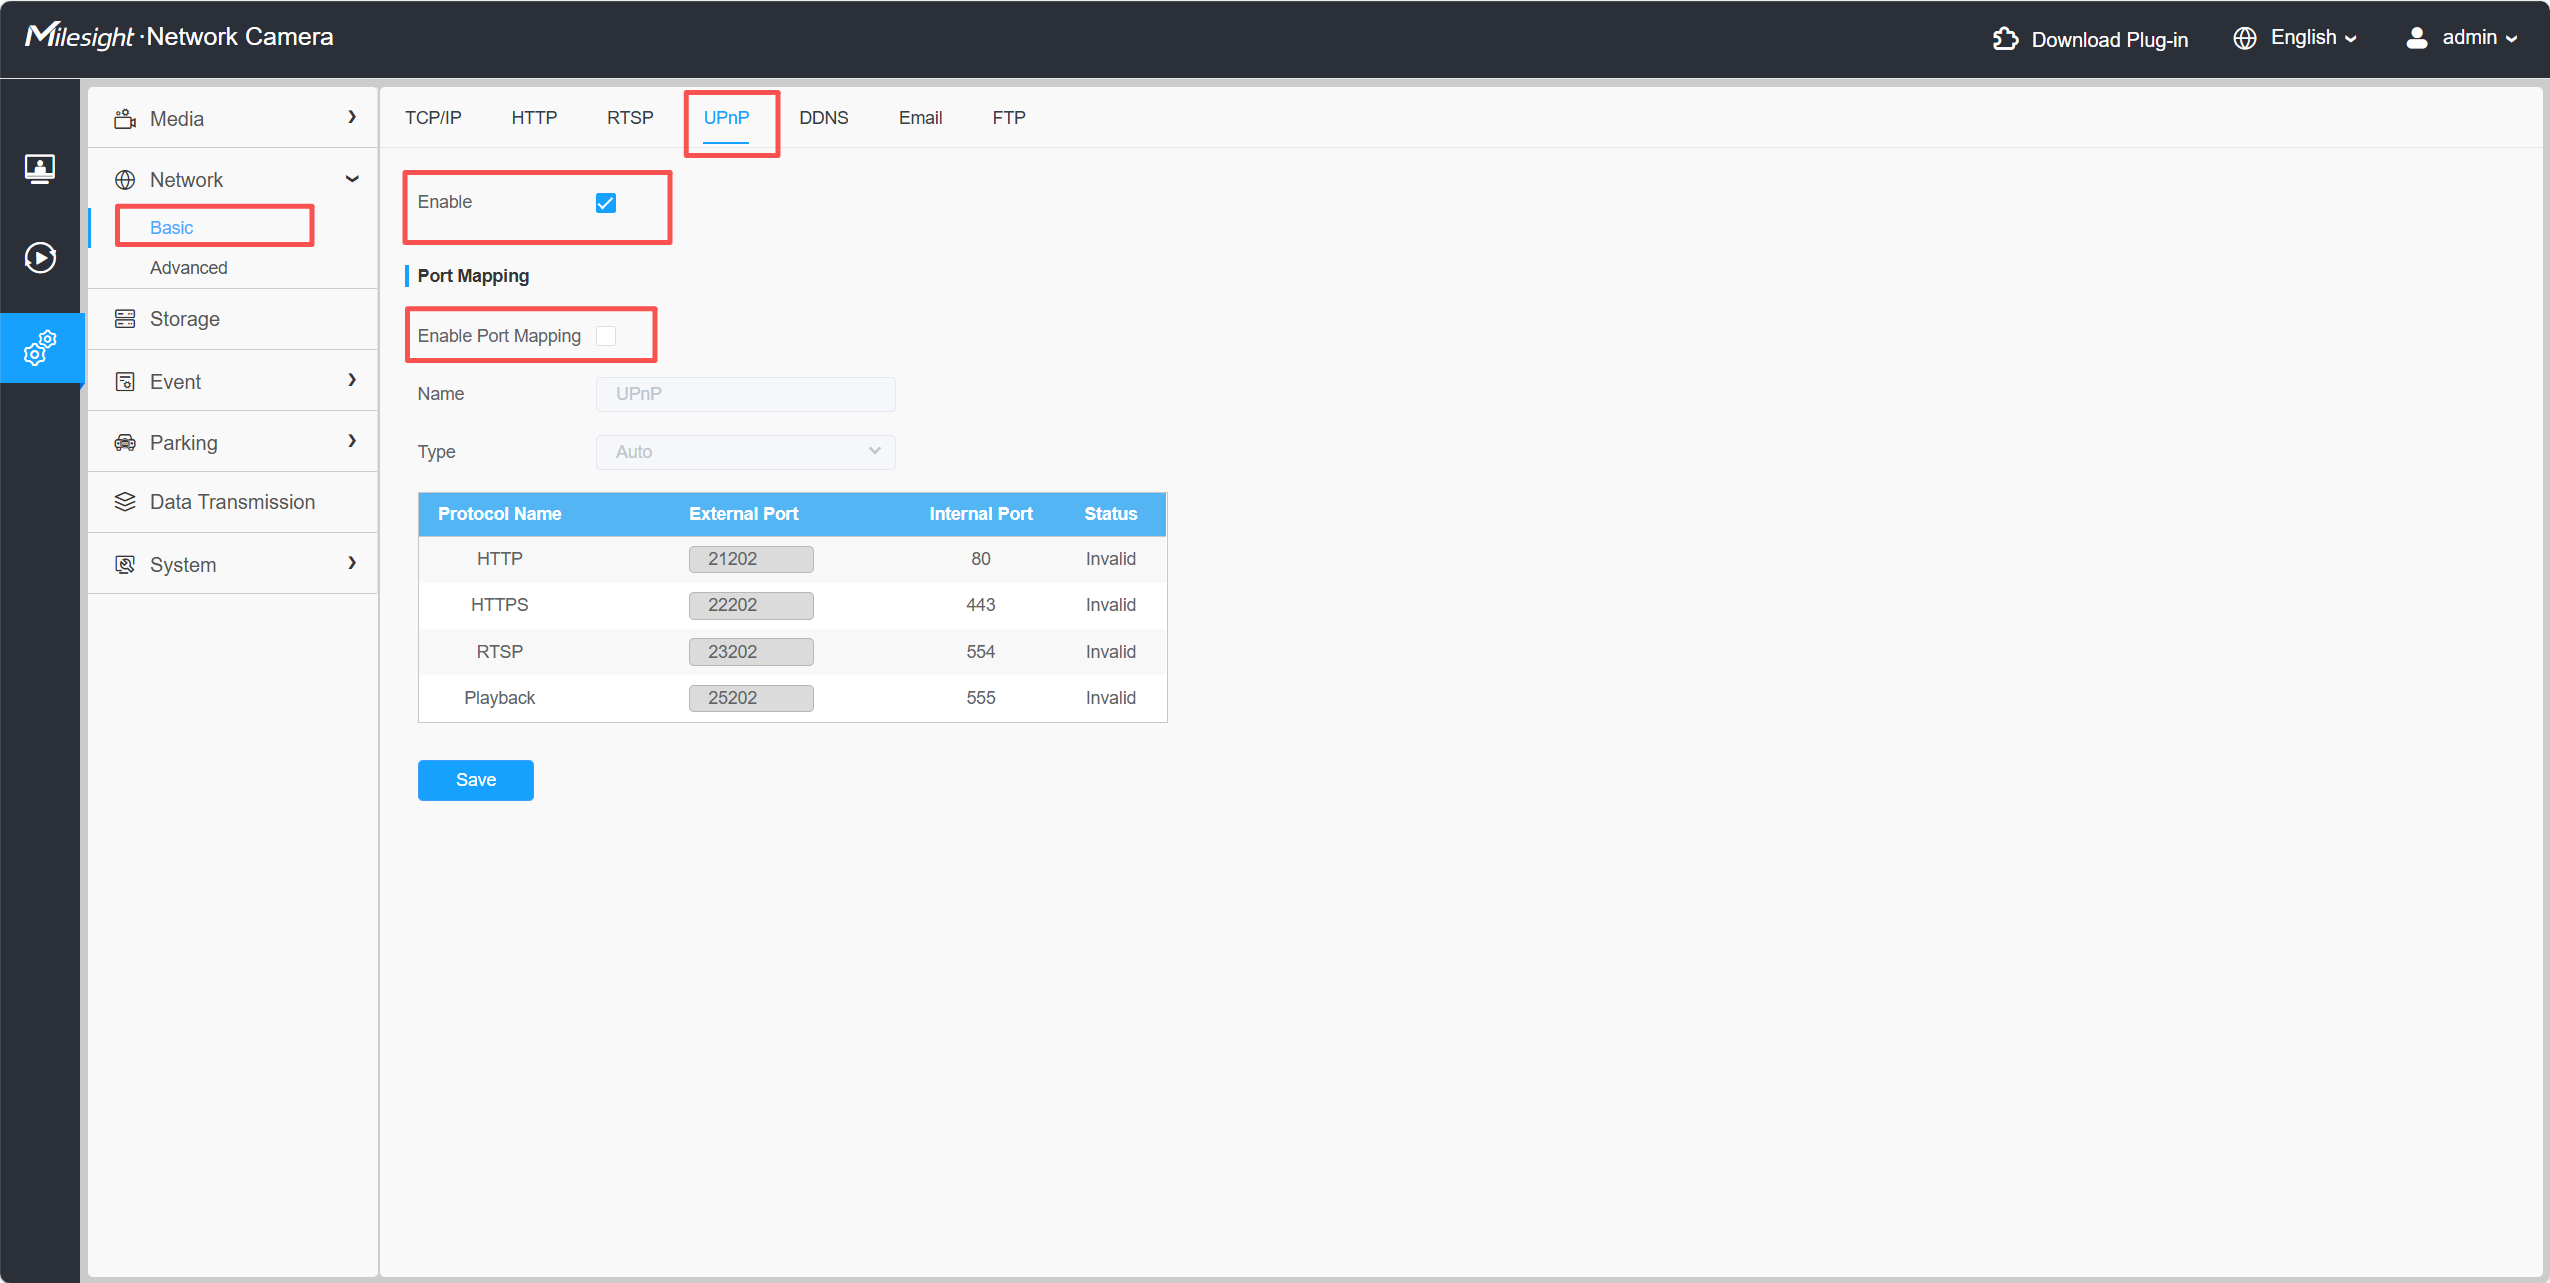Click the Download Plug-in cloud icon
The height and width of the screenshot is (1283, 2550).
2005,39
